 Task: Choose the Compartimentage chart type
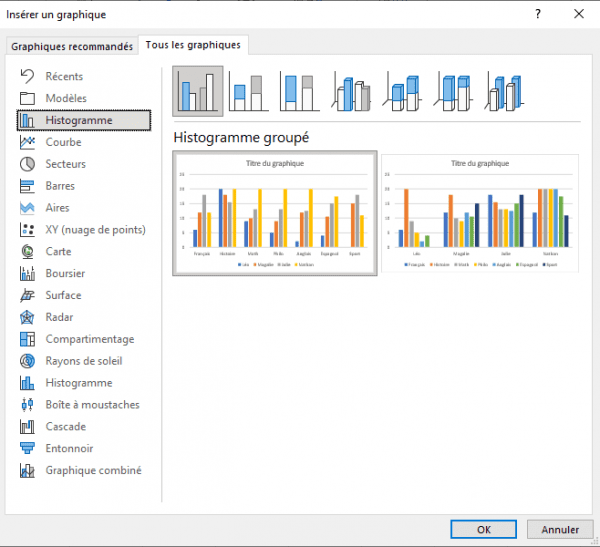(84, 339)
